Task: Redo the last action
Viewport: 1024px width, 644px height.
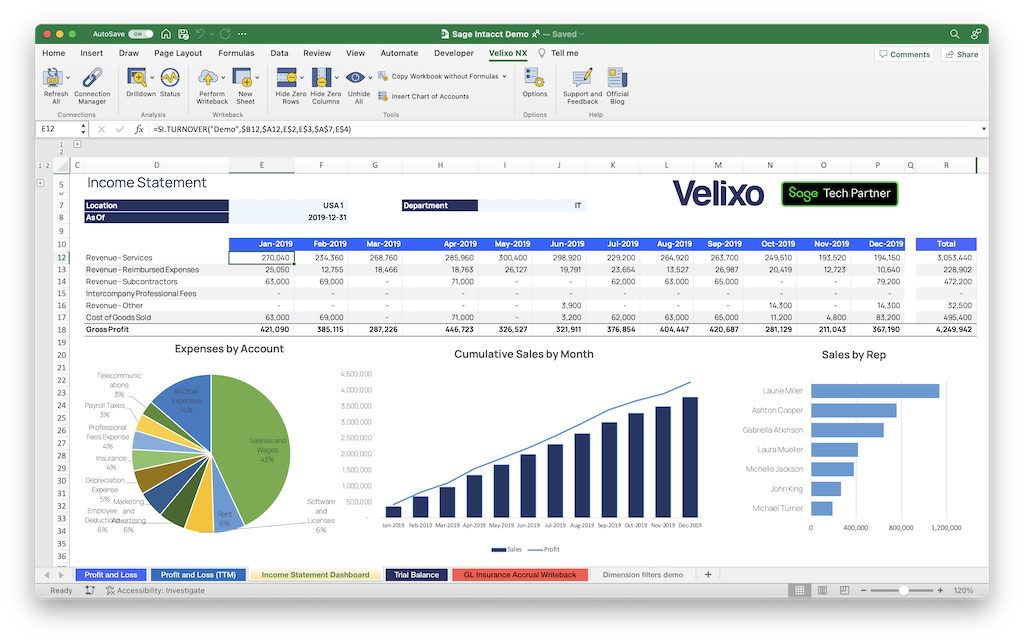Action: 225,34
